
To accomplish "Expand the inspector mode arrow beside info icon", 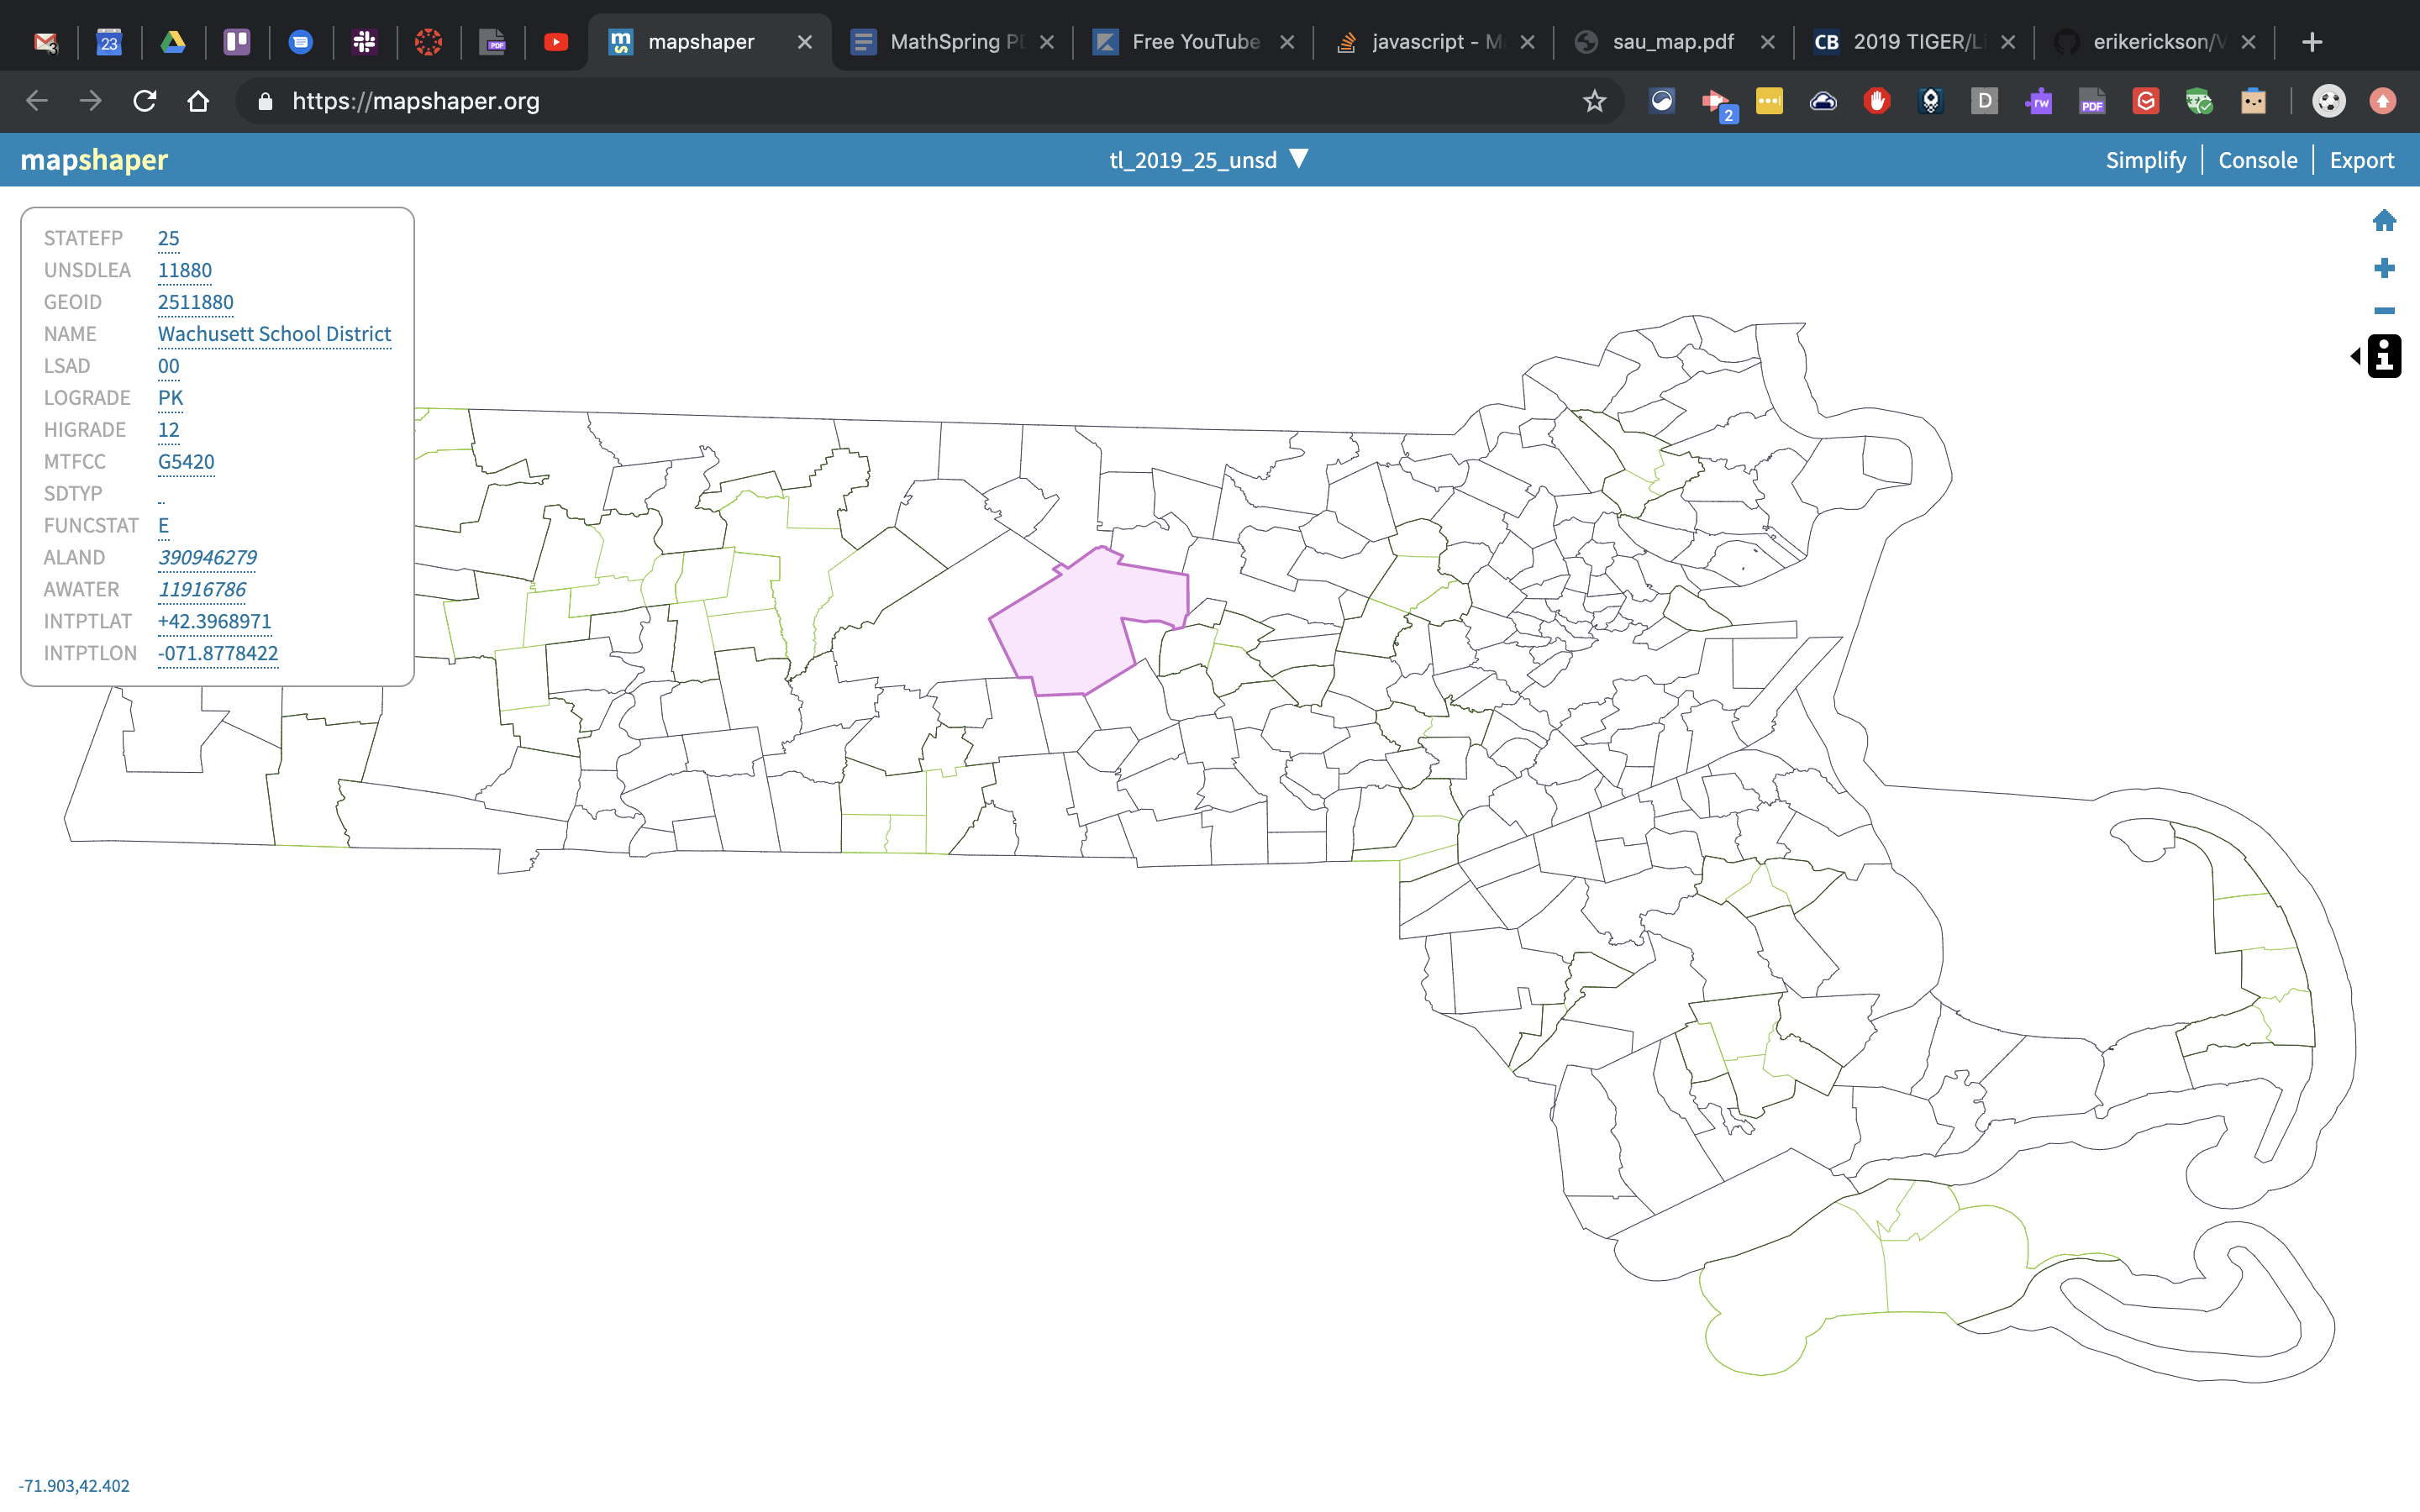I will tap(2355, 356).
